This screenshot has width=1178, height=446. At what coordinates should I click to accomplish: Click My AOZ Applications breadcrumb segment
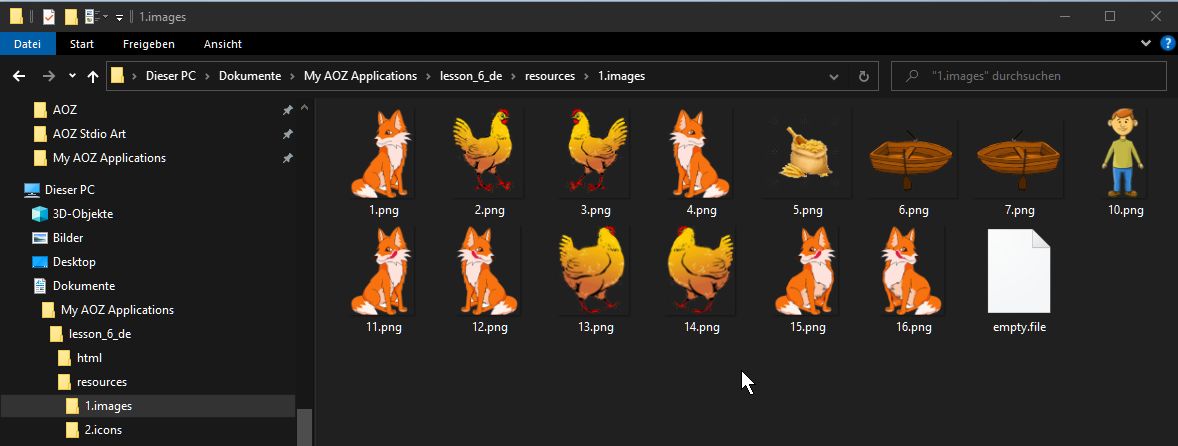click(360, 76)
